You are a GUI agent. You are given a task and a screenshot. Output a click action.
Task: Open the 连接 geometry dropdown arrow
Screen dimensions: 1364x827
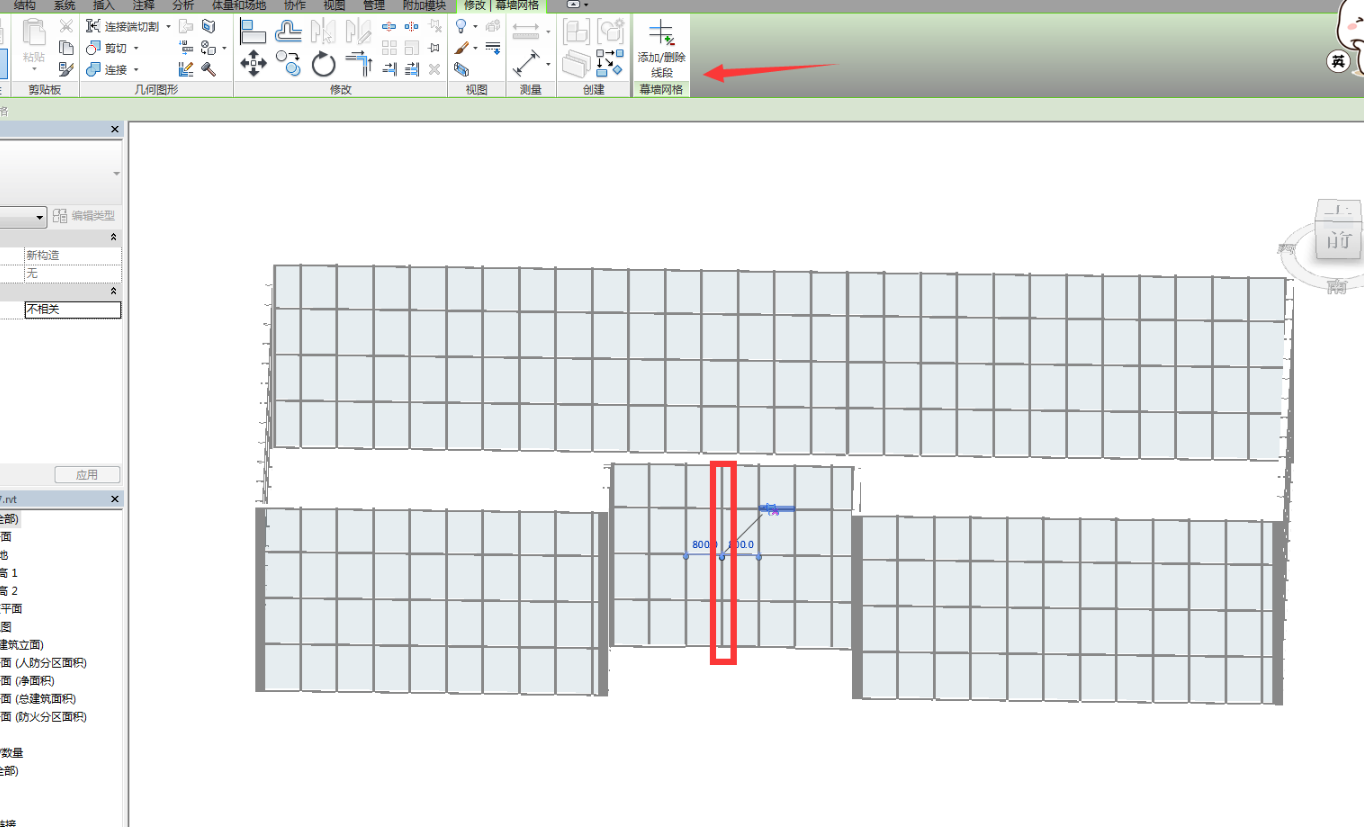[136, 70]
